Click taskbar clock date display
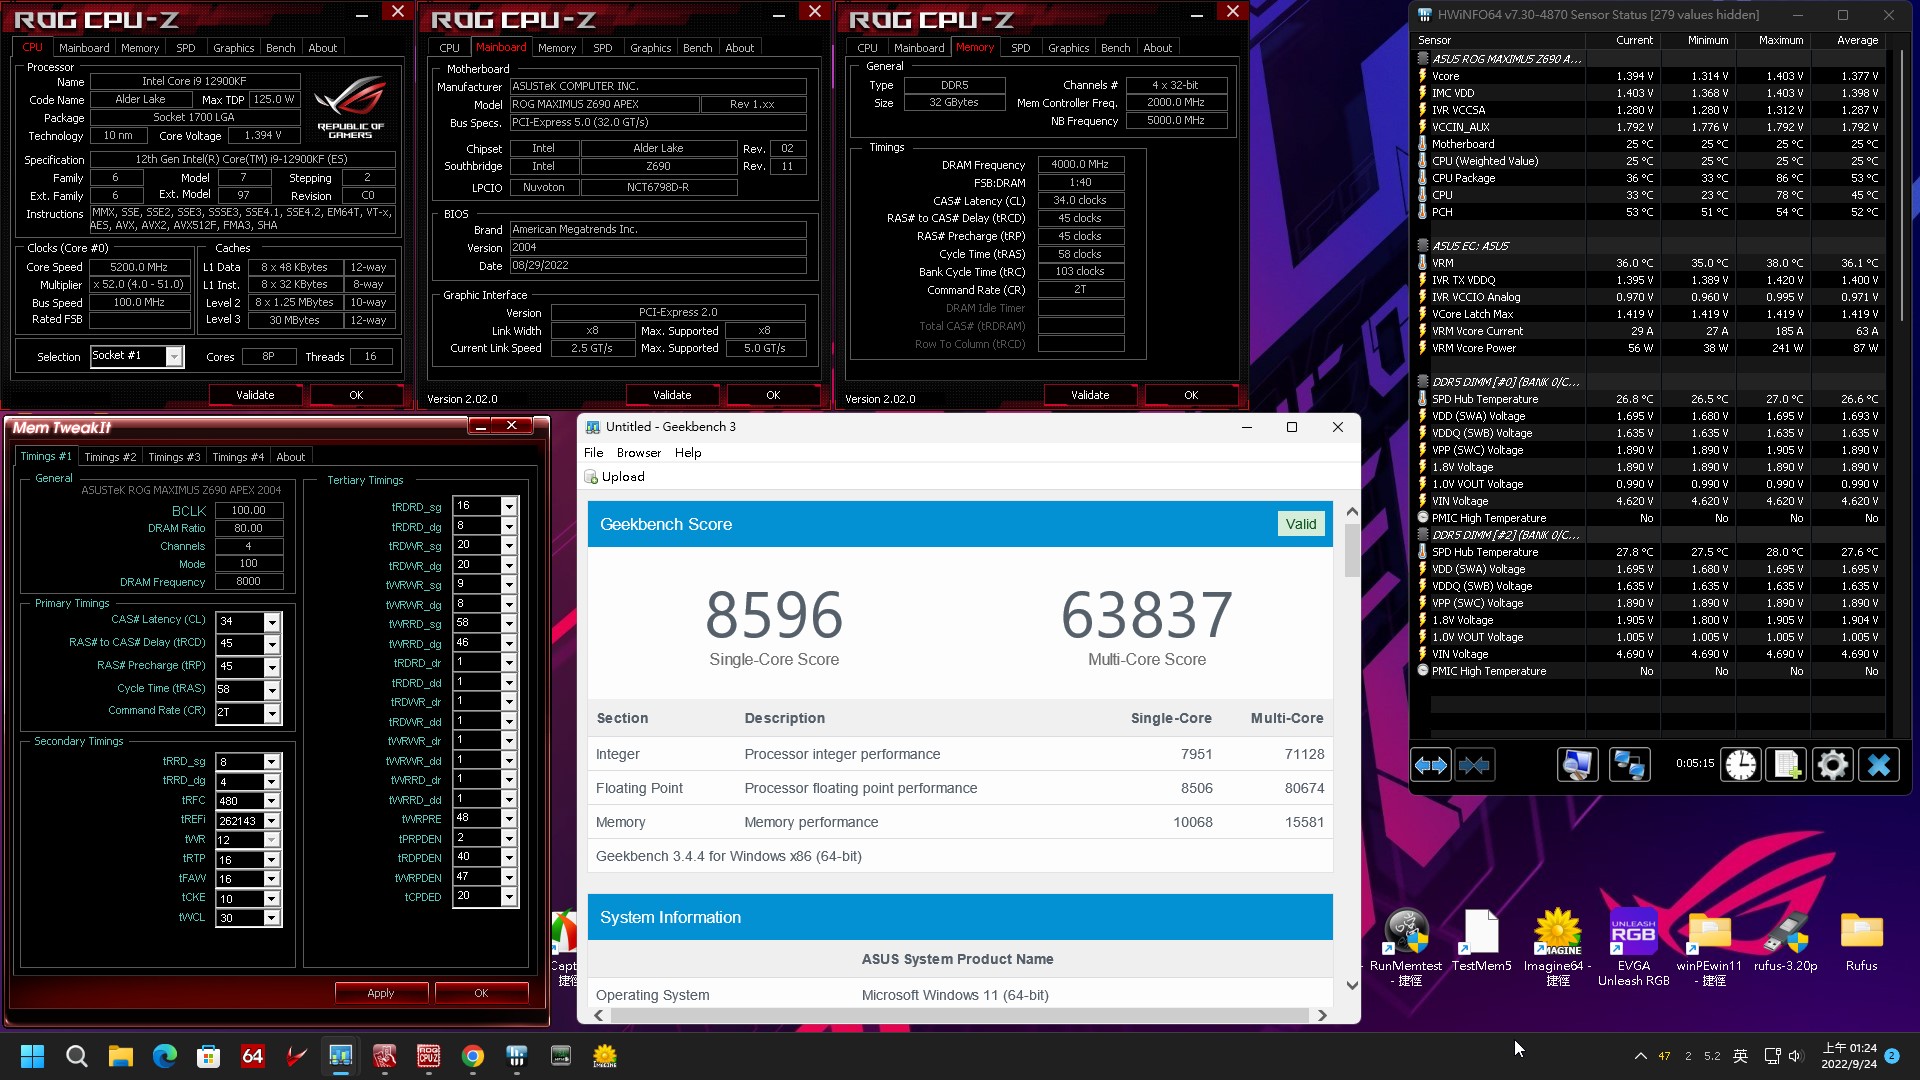Screen dimensions: 1920x1080 pyautogui.click(x=1849, y=1056)
